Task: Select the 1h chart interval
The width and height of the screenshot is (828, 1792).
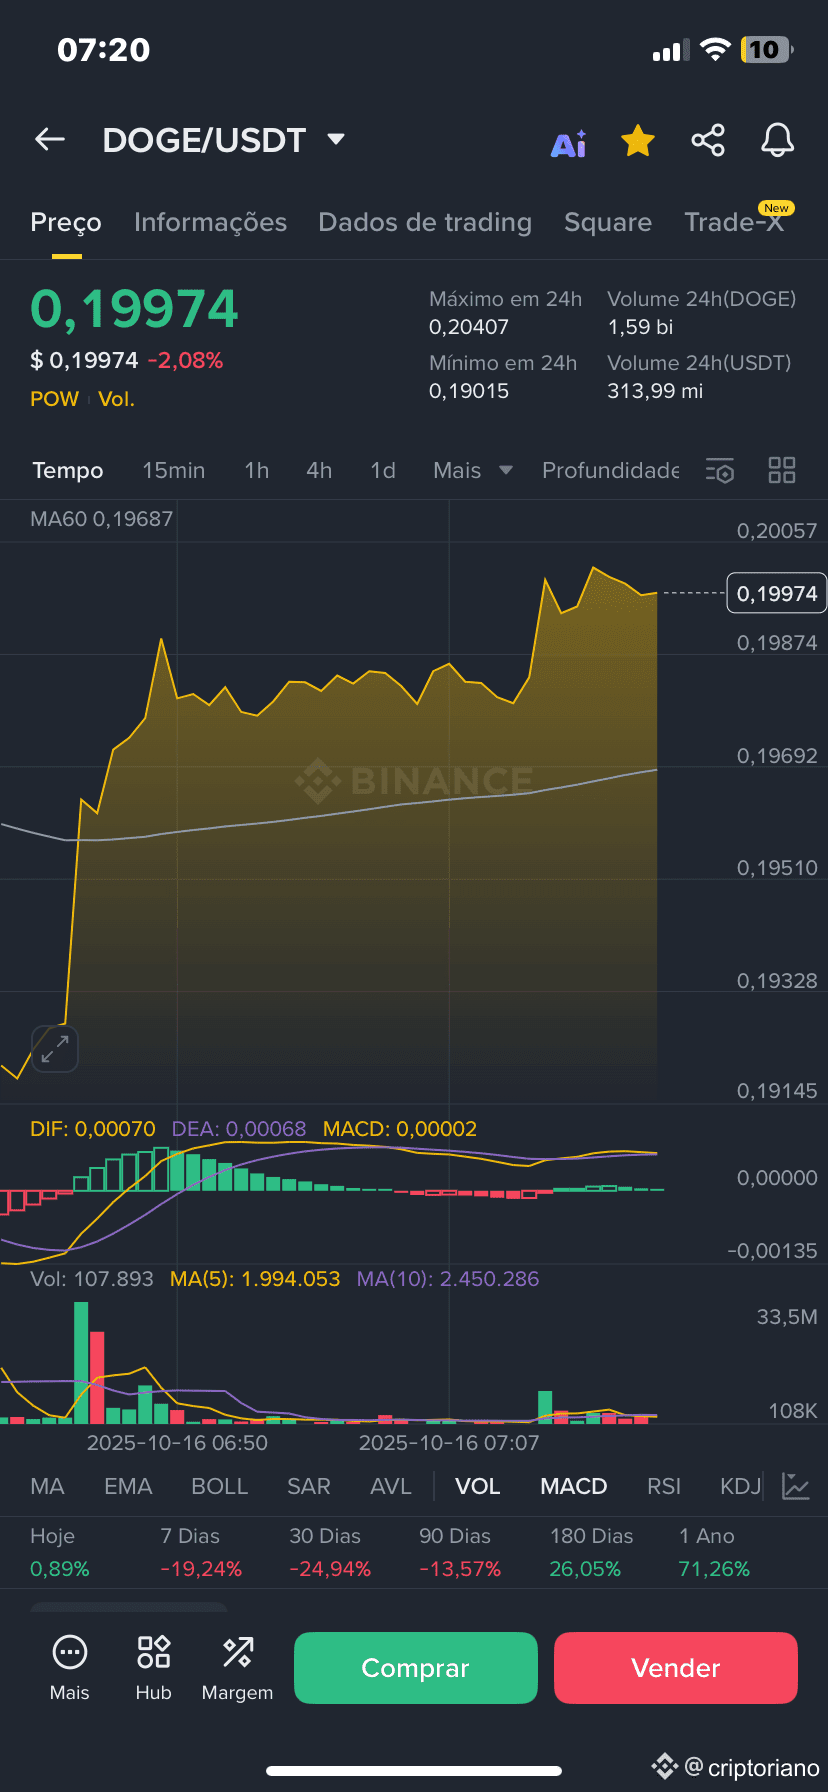Action: (257, 470)
